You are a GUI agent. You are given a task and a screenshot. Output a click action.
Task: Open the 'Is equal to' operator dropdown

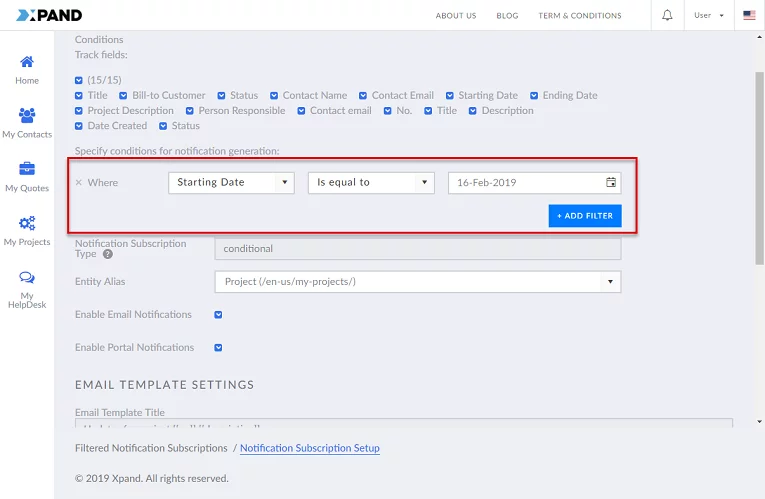click(425, 183)
